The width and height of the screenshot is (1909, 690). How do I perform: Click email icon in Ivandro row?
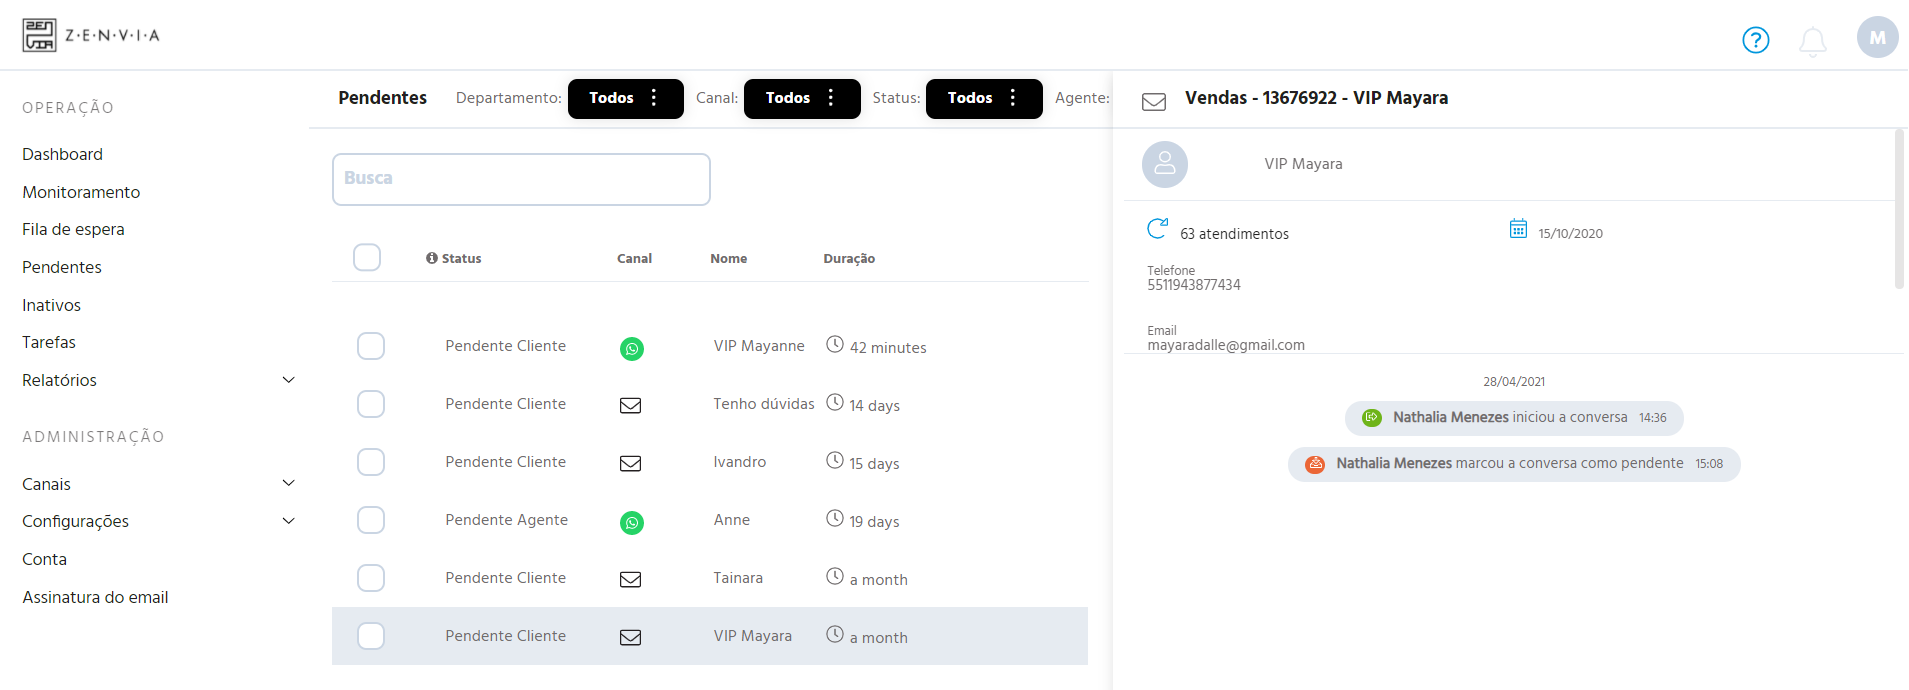coord(631,464)
